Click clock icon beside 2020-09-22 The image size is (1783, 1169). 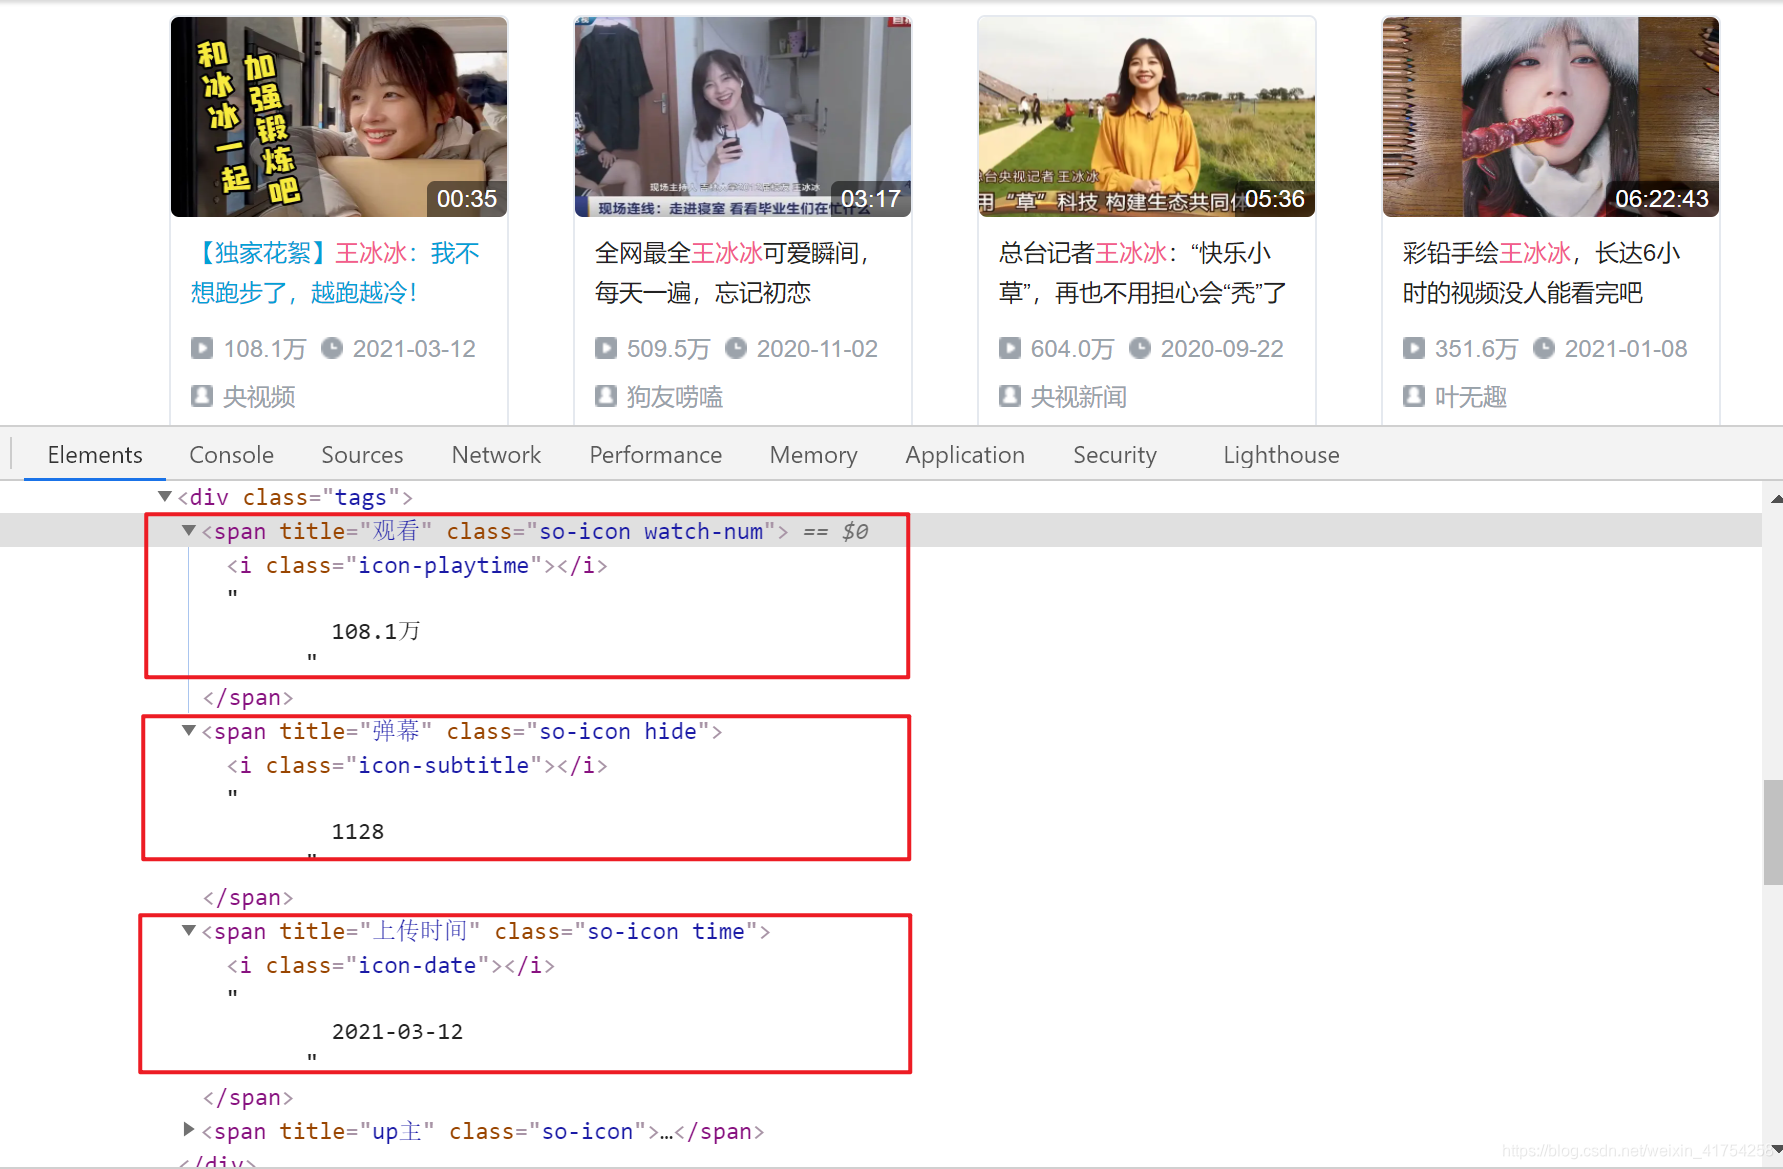tap(1140, 348)
